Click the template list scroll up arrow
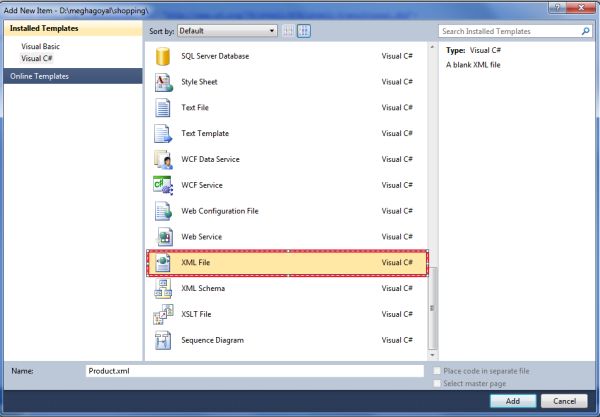The height and width of the screenshot is (417, 600). (x=432, y=47)
